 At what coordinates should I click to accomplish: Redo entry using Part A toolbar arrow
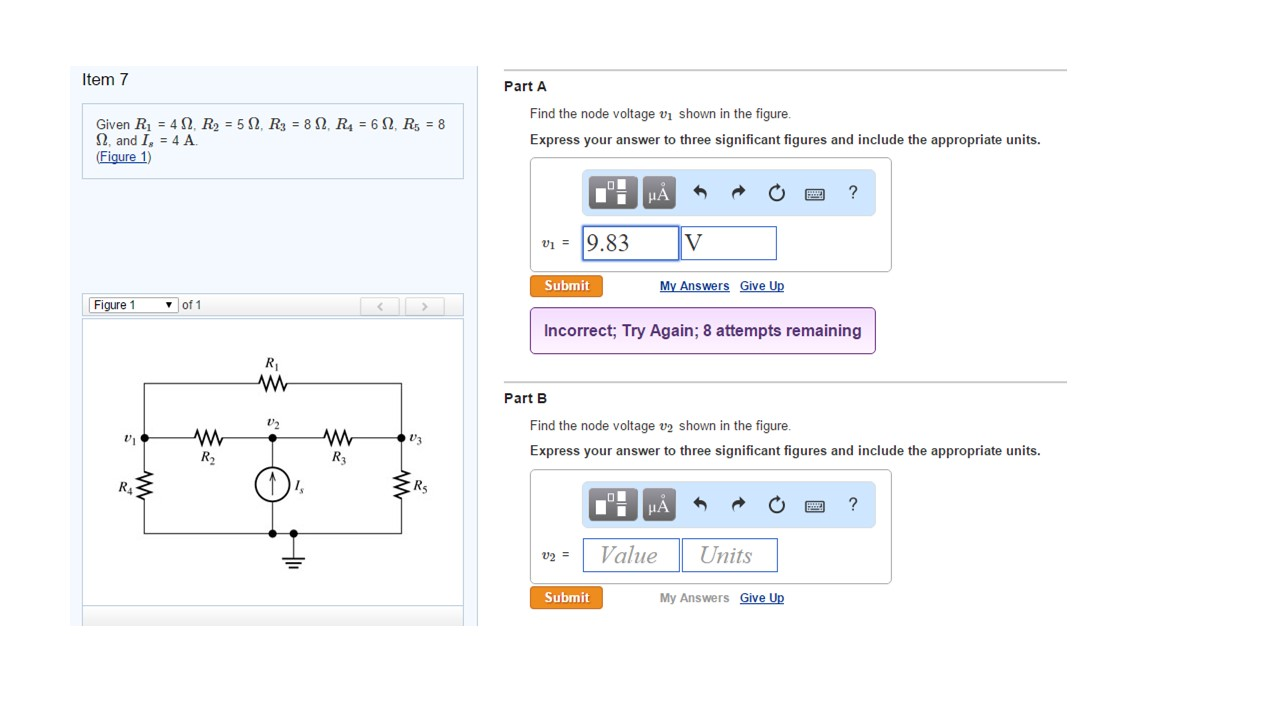point(738,192)
